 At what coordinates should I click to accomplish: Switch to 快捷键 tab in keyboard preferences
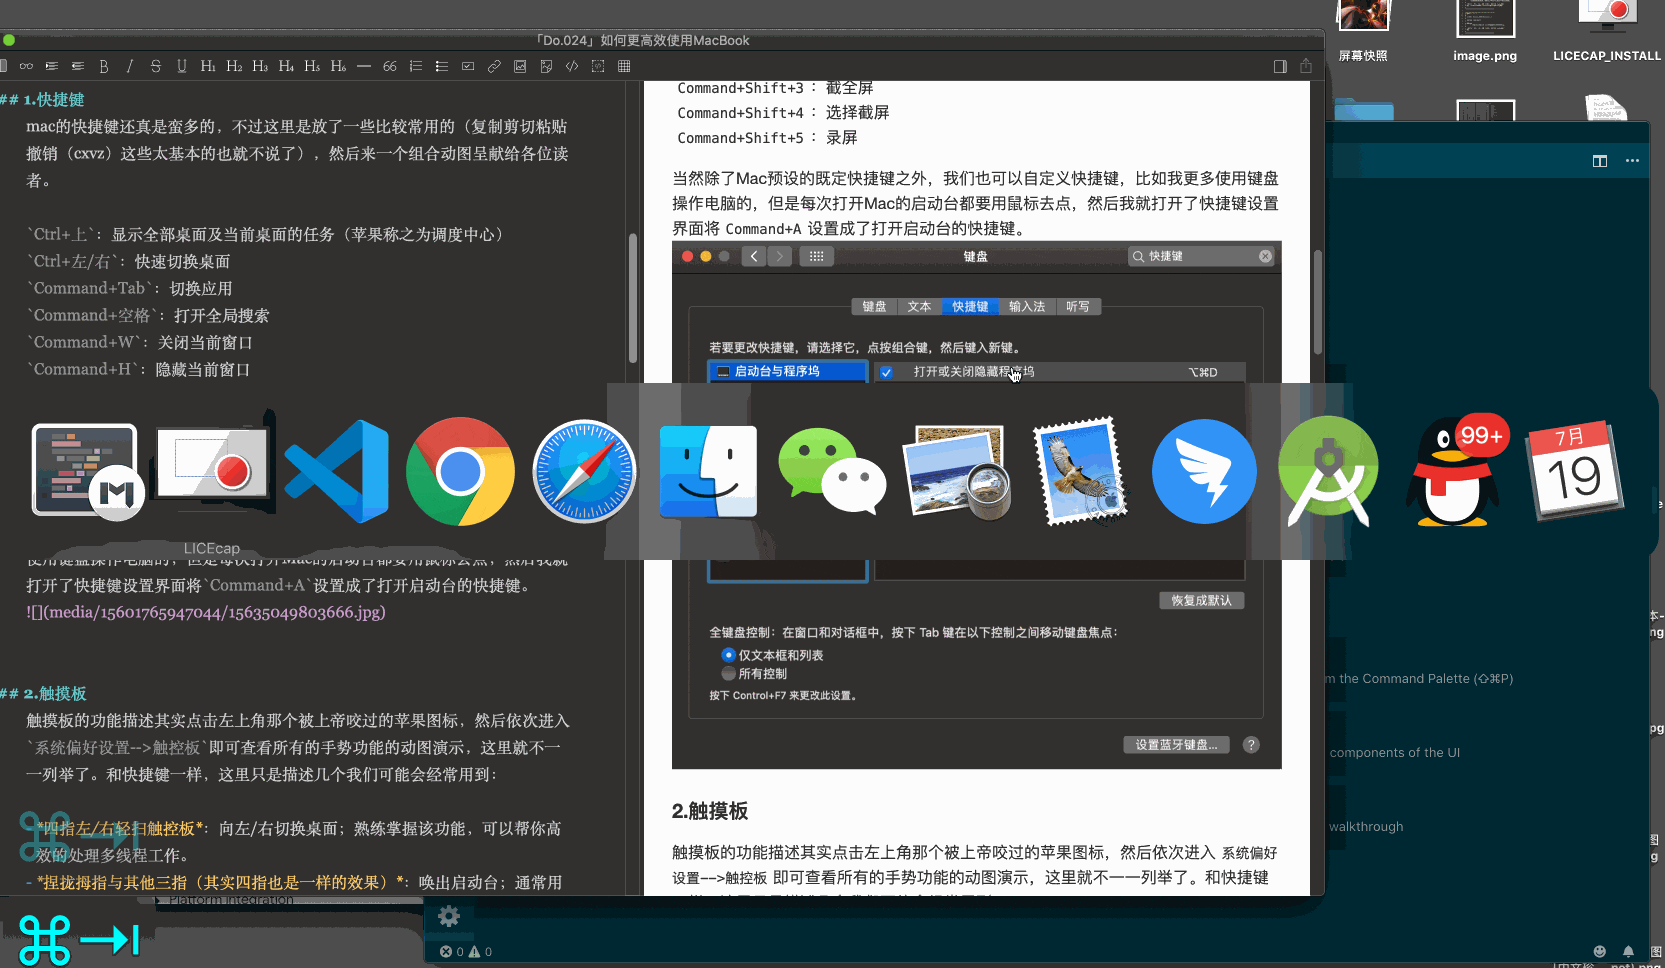click(970, 307)
